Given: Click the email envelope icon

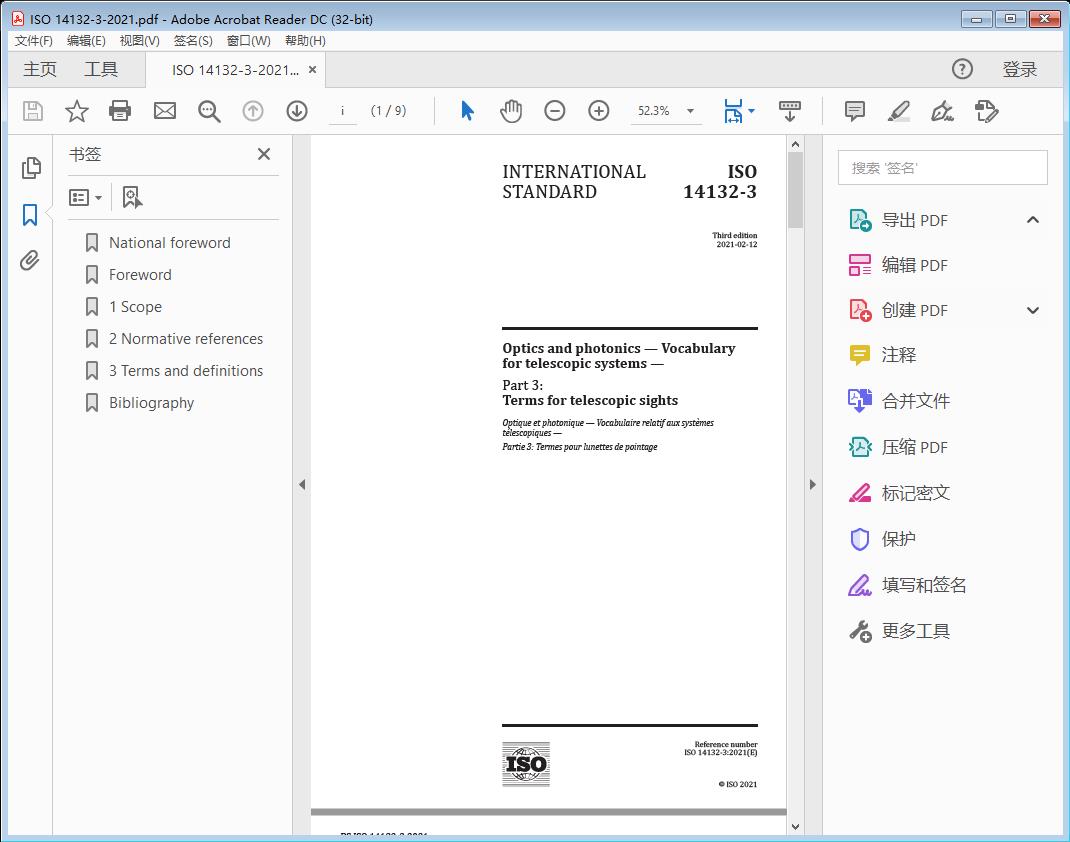Looking at the screenshot, I should tap(165, 111).
